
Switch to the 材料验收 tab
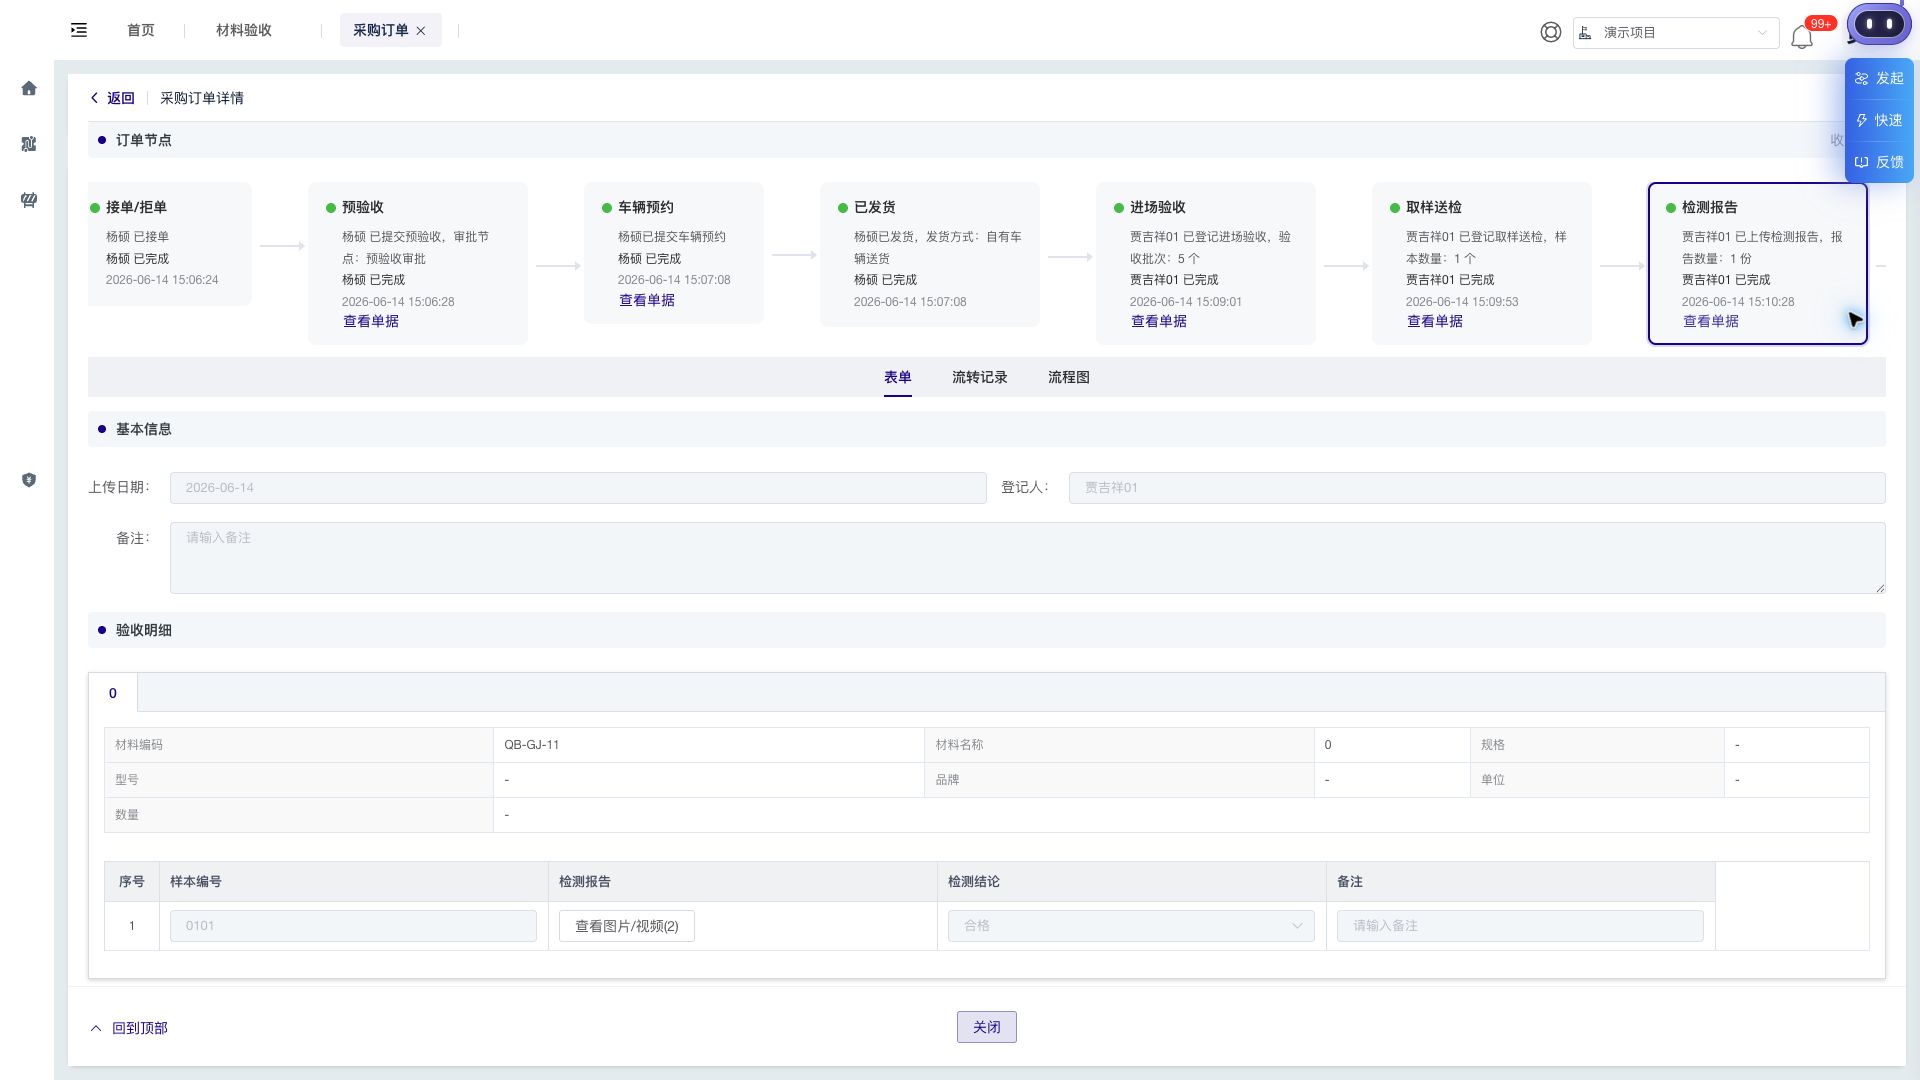pyautogui.click(x=244, y=30)
